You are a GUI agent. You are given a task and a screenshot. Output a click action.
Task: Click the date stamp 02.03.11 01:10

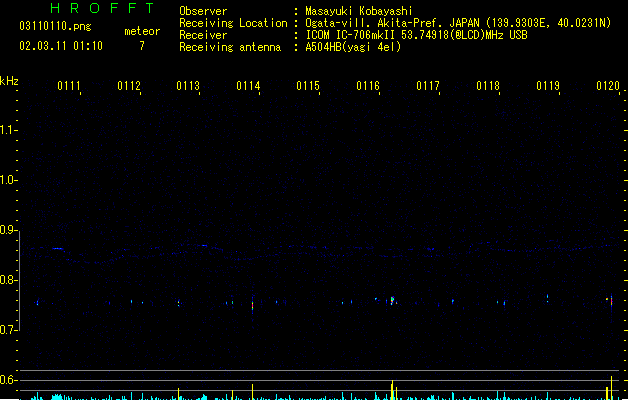click(x=61, y=46)
